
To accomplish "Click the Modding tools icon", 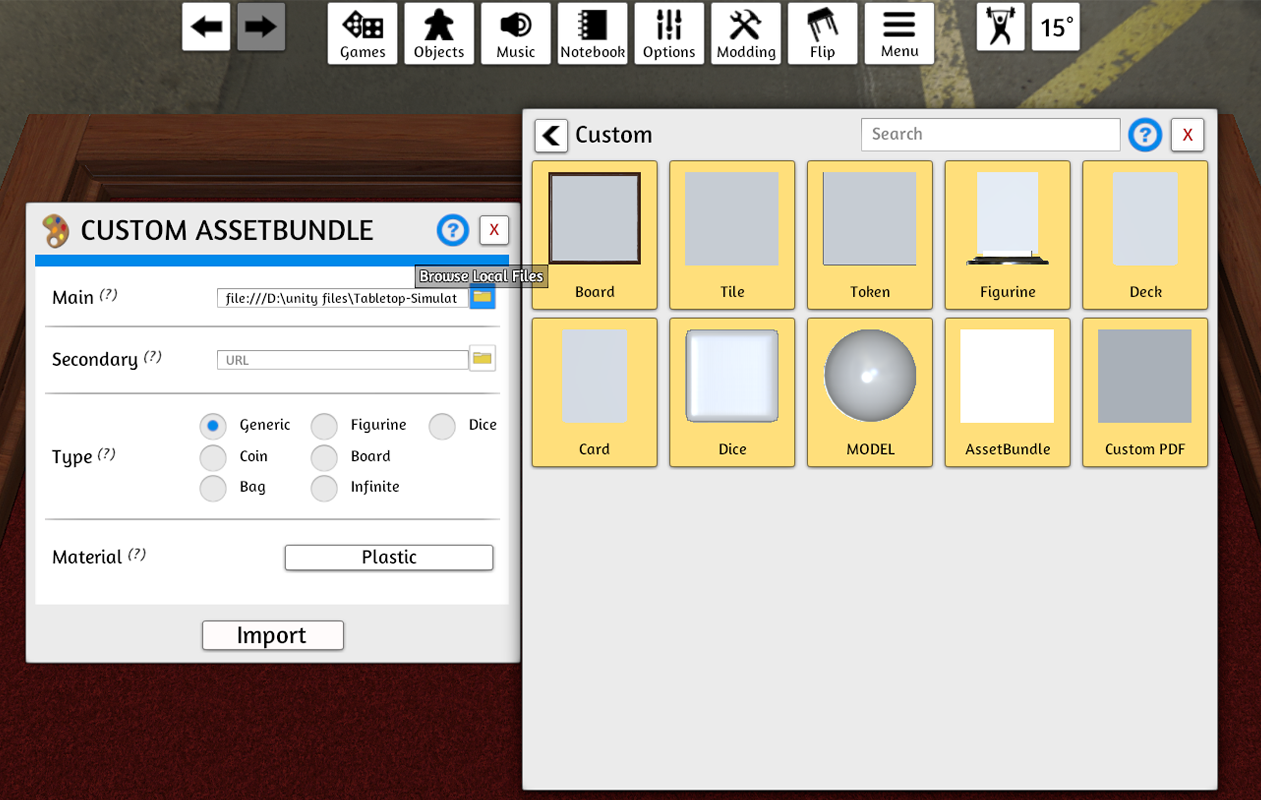I will (746, 33).
